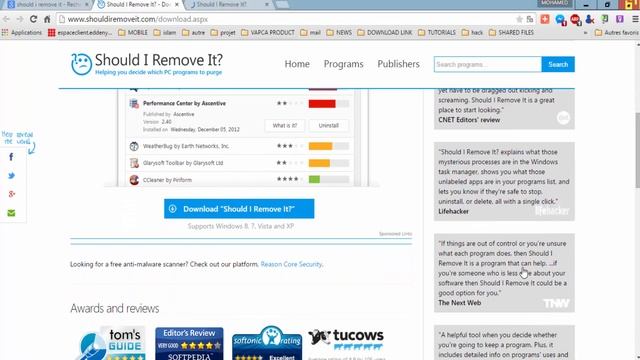
Task: Select the WeatherBug by Earth Networks row
Action: tap(239, 146)
